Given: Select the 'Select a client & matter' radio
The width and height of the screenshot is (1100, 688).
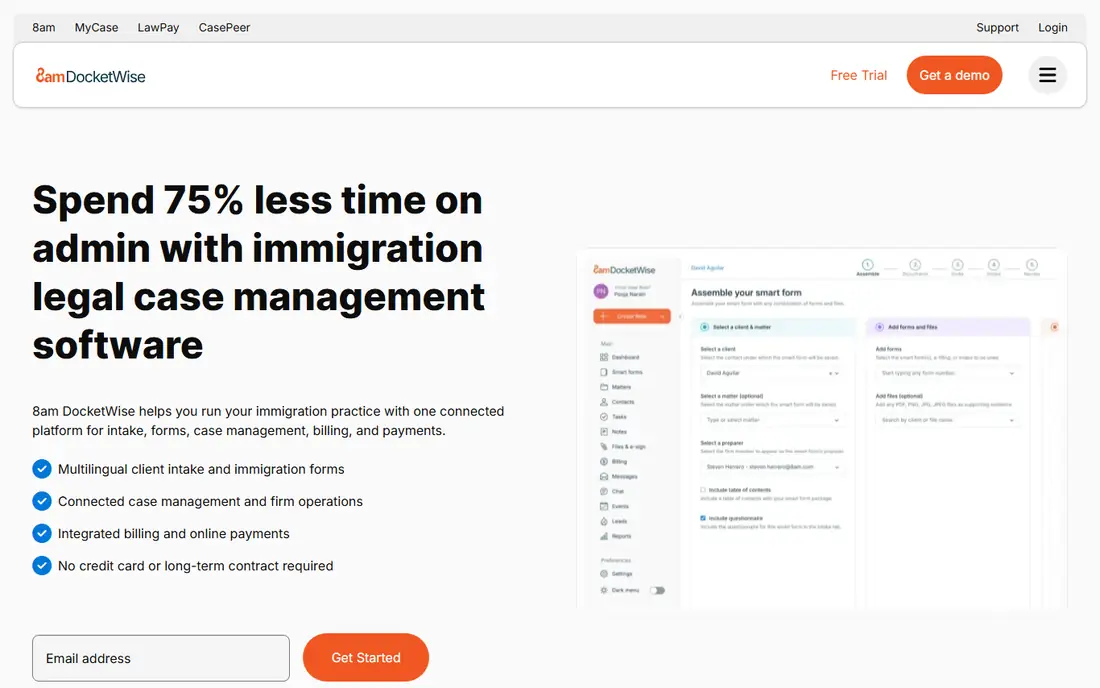Looking at the screenshot, I should click(704, 327).
